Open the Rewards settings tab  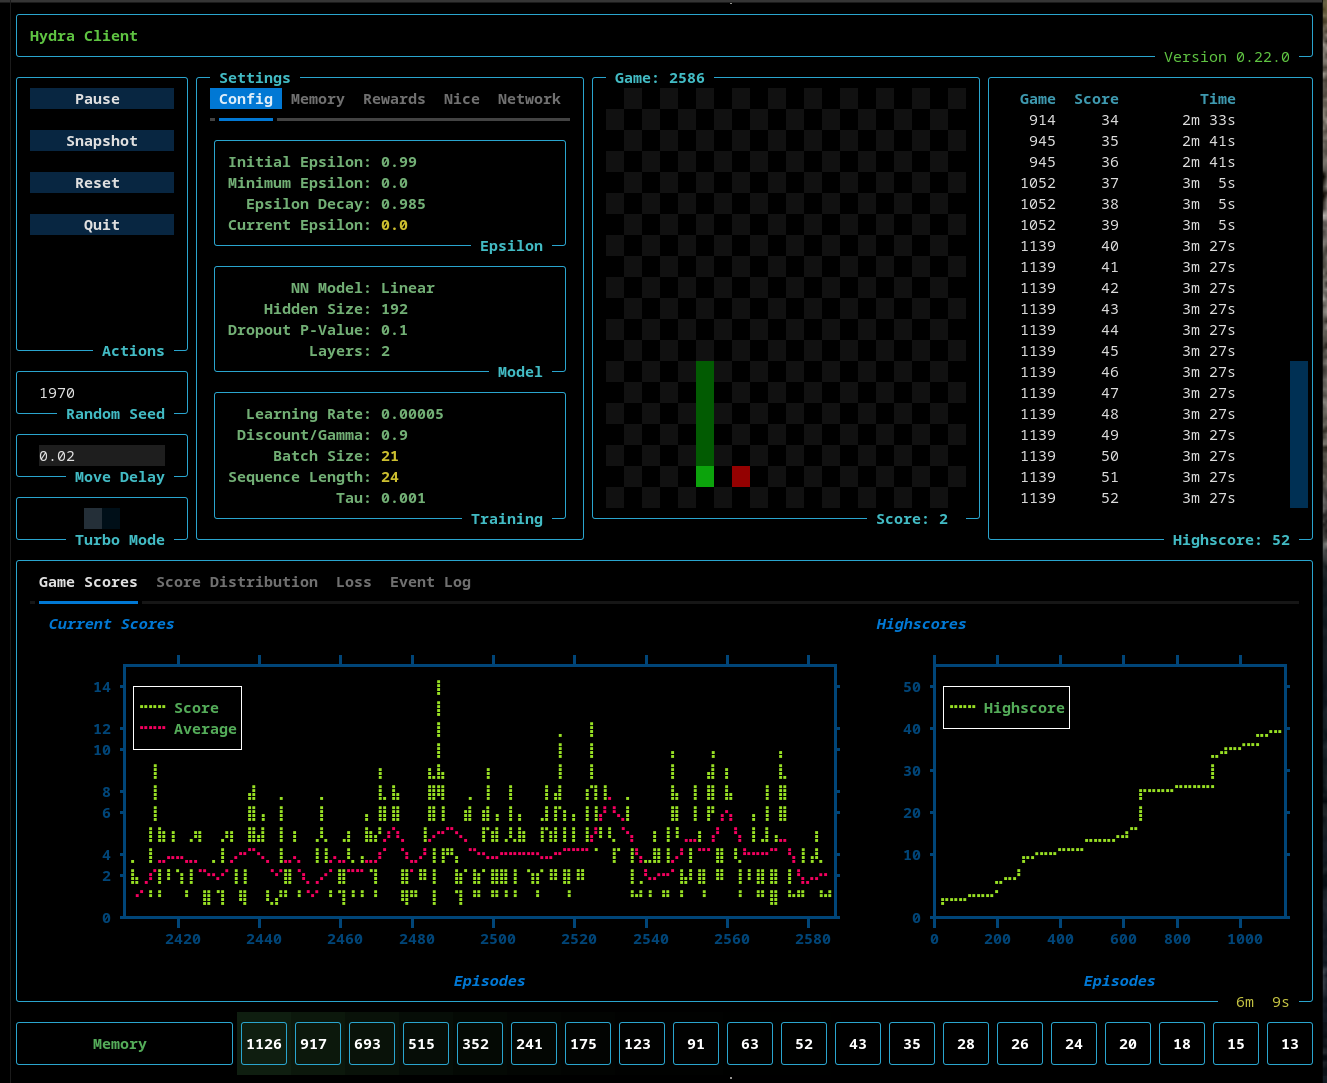pos(393,99)
